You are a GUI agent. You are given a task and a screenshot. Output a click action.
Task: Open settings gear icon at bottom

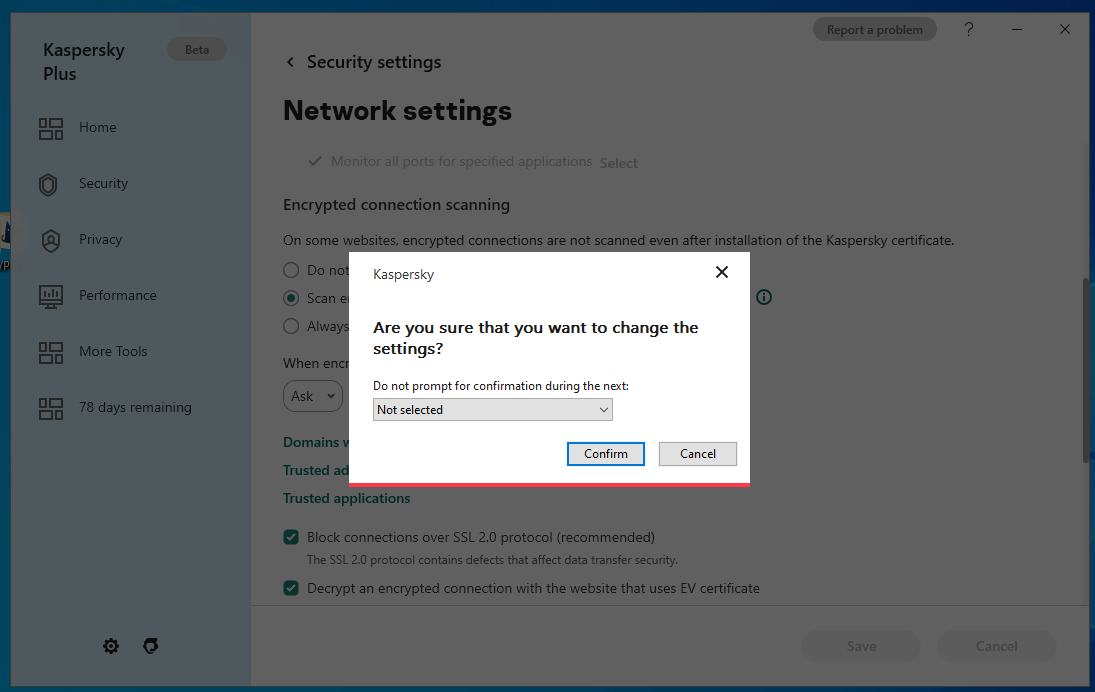tap(111, 646)
